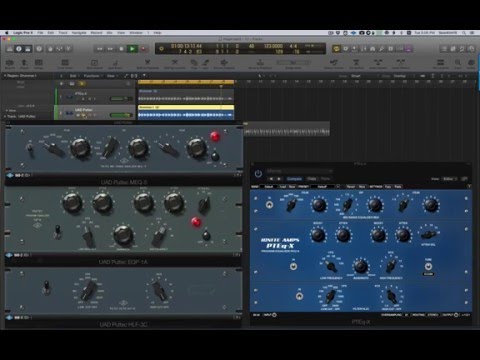Screen dimensions: 480x360
Task: Click Repeat Section toolbar icon
Action: [333, 63]
